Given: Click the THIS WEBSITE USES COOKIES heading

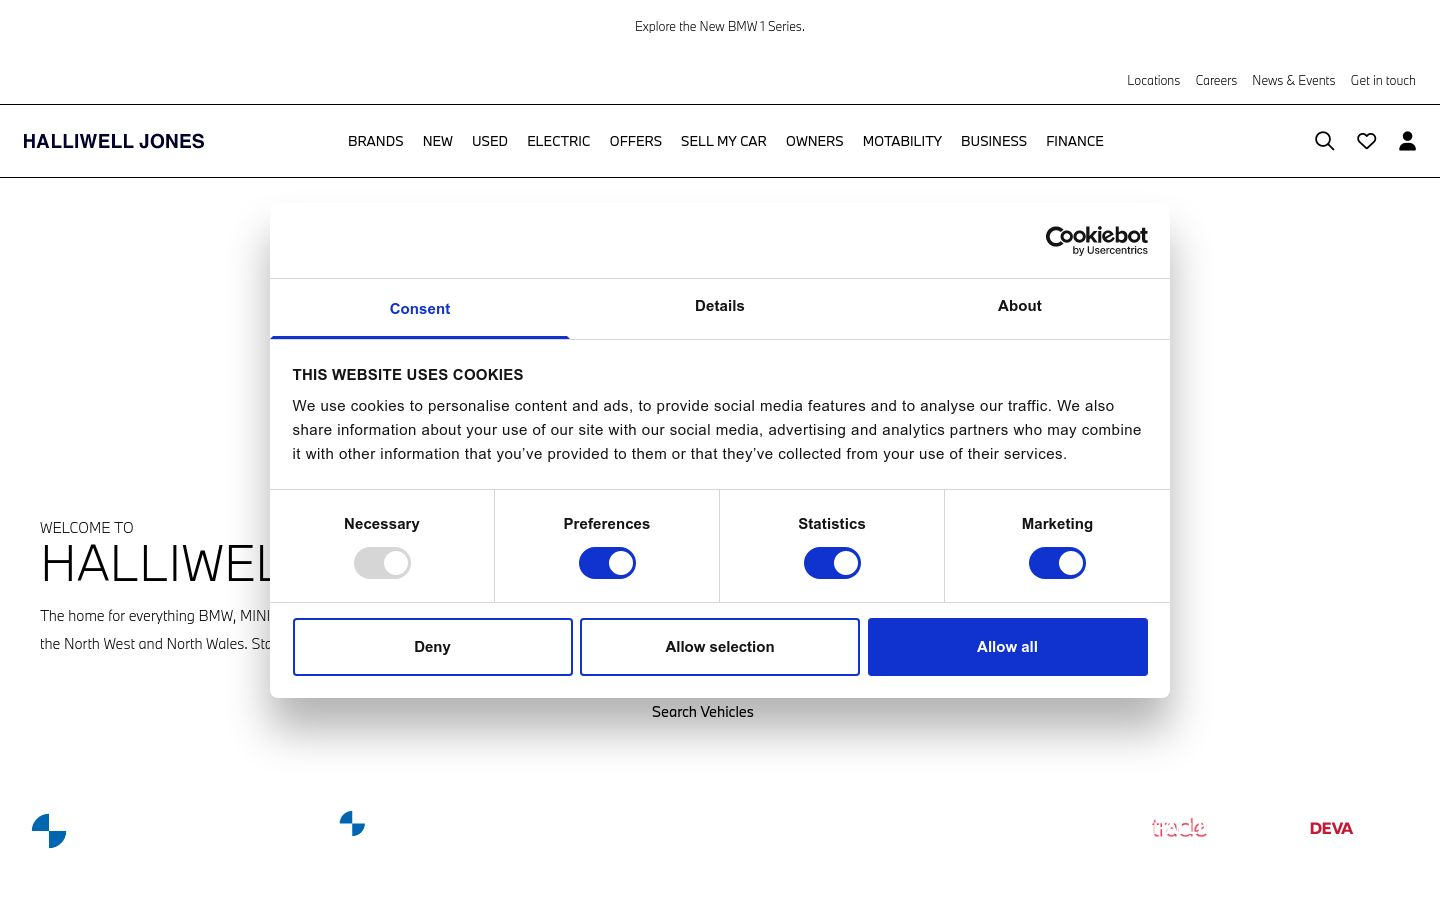Looking at the screenshot, I should pos(408,375).
